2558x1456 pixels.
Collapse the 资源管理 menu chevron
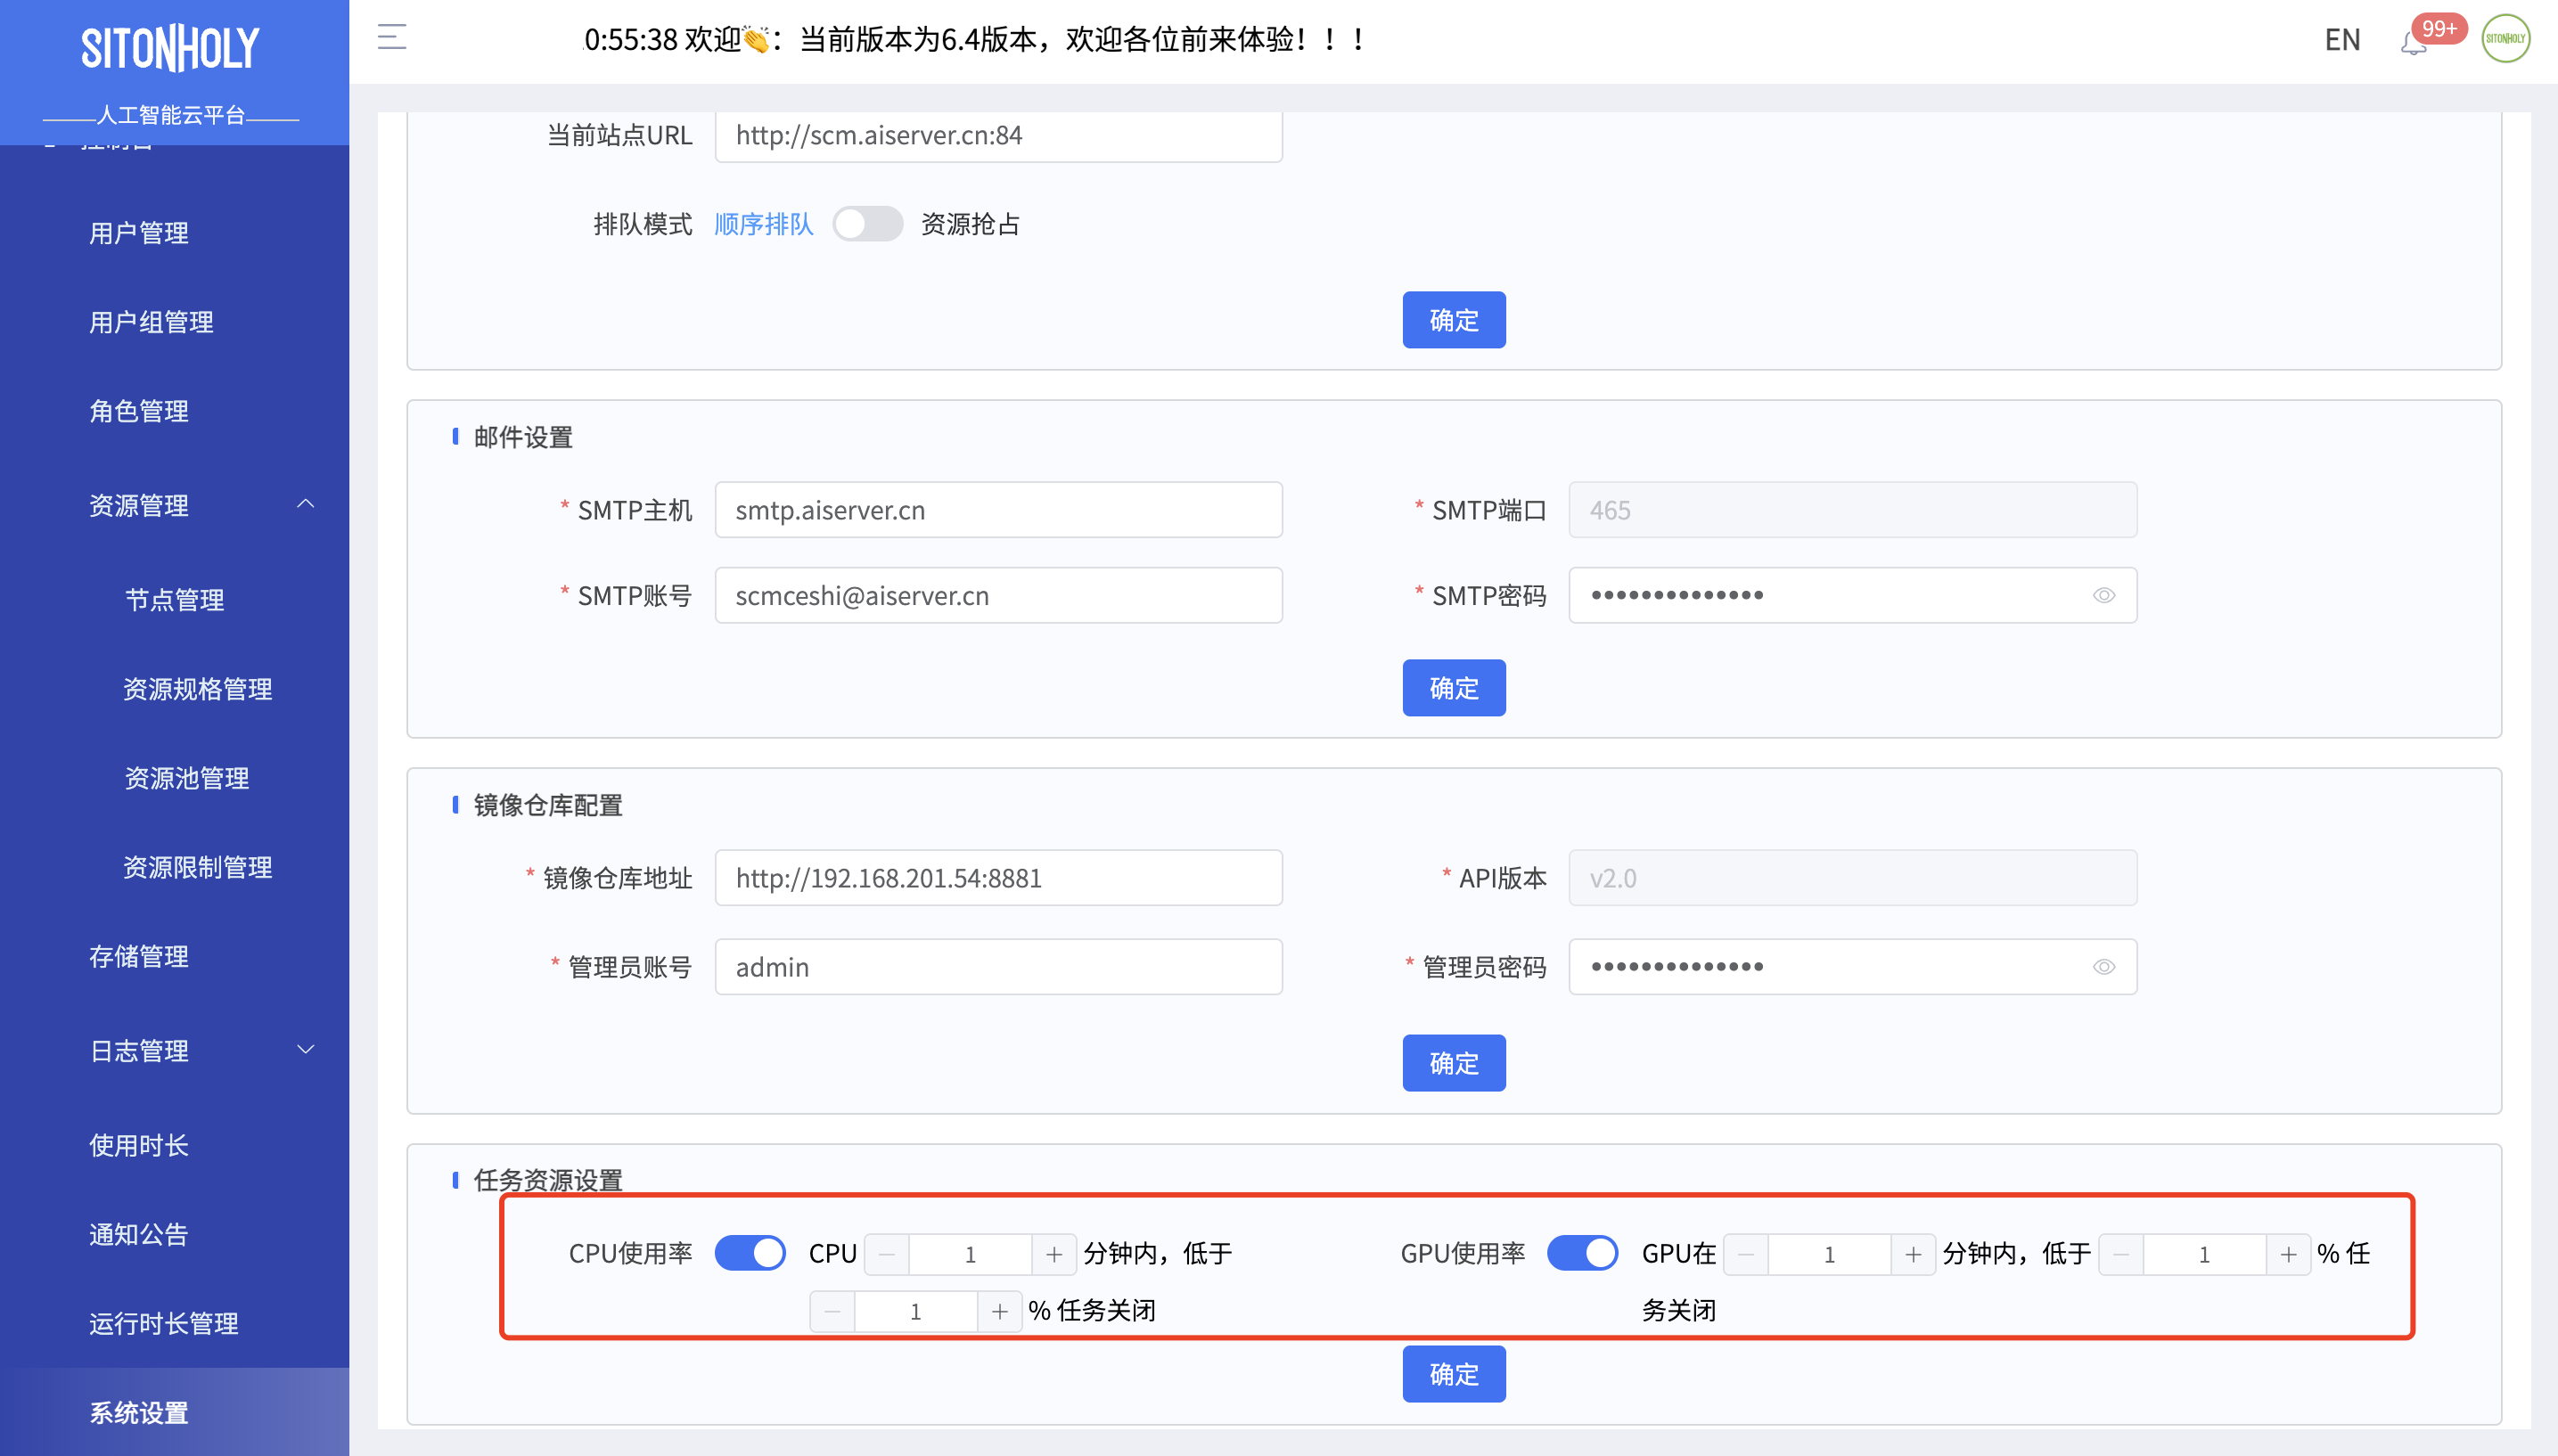(x=306, y=503)
